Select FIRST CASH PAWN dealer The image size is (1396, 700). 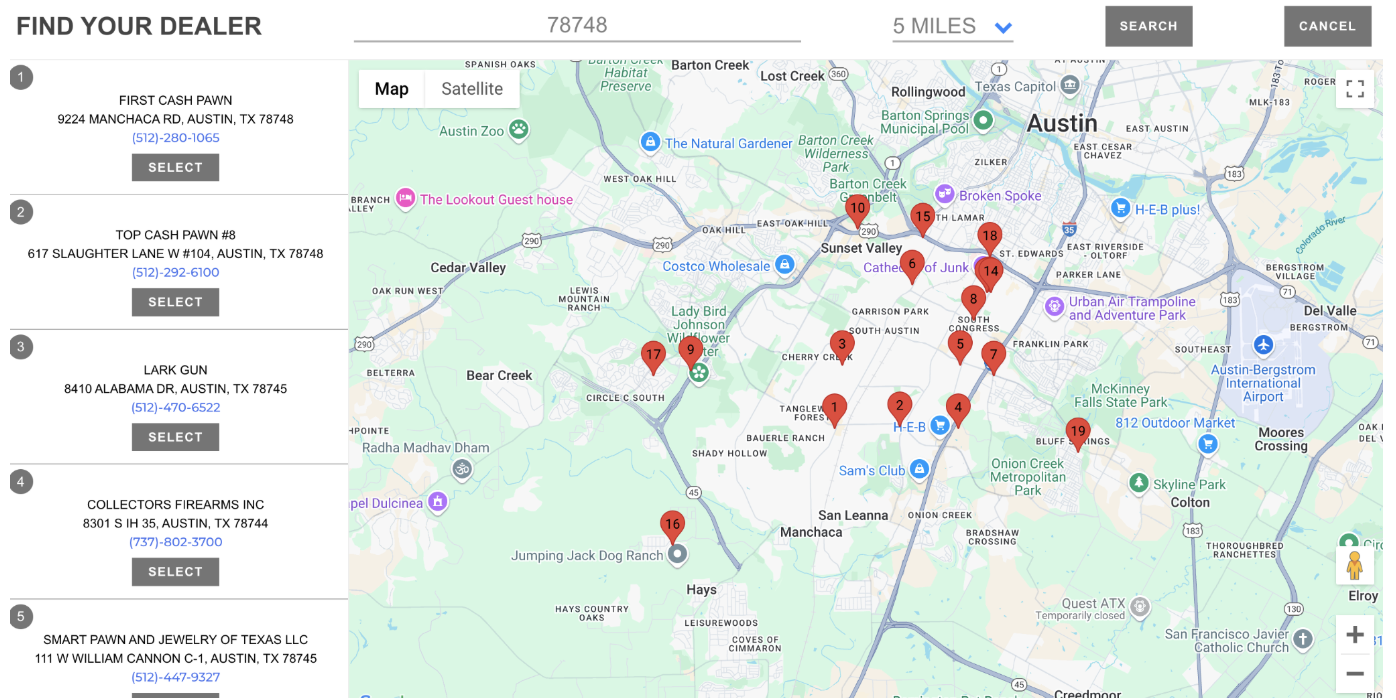[x=175, y=167]
